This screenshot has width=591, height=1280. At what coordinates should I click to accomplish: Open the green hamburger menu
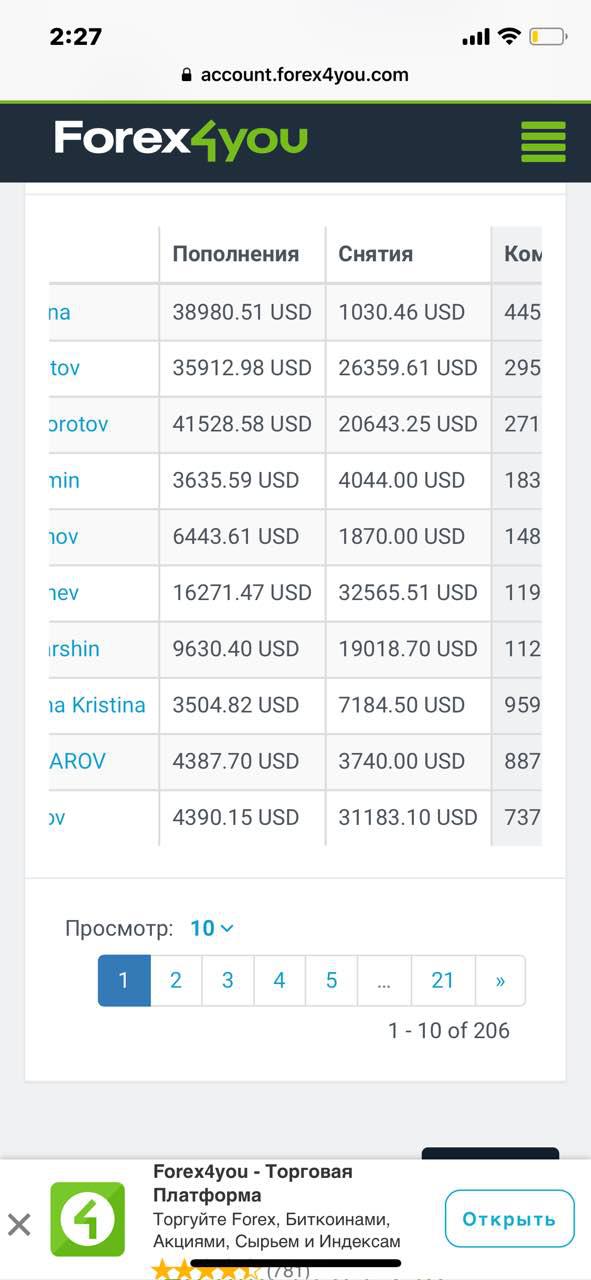[543, 141]
